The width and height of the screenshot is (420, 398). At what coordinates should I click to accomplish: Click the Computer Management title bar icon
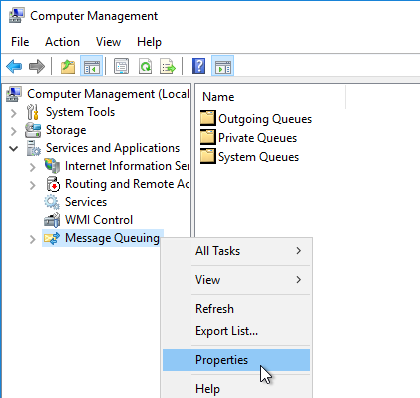click(x=17, y=15)
